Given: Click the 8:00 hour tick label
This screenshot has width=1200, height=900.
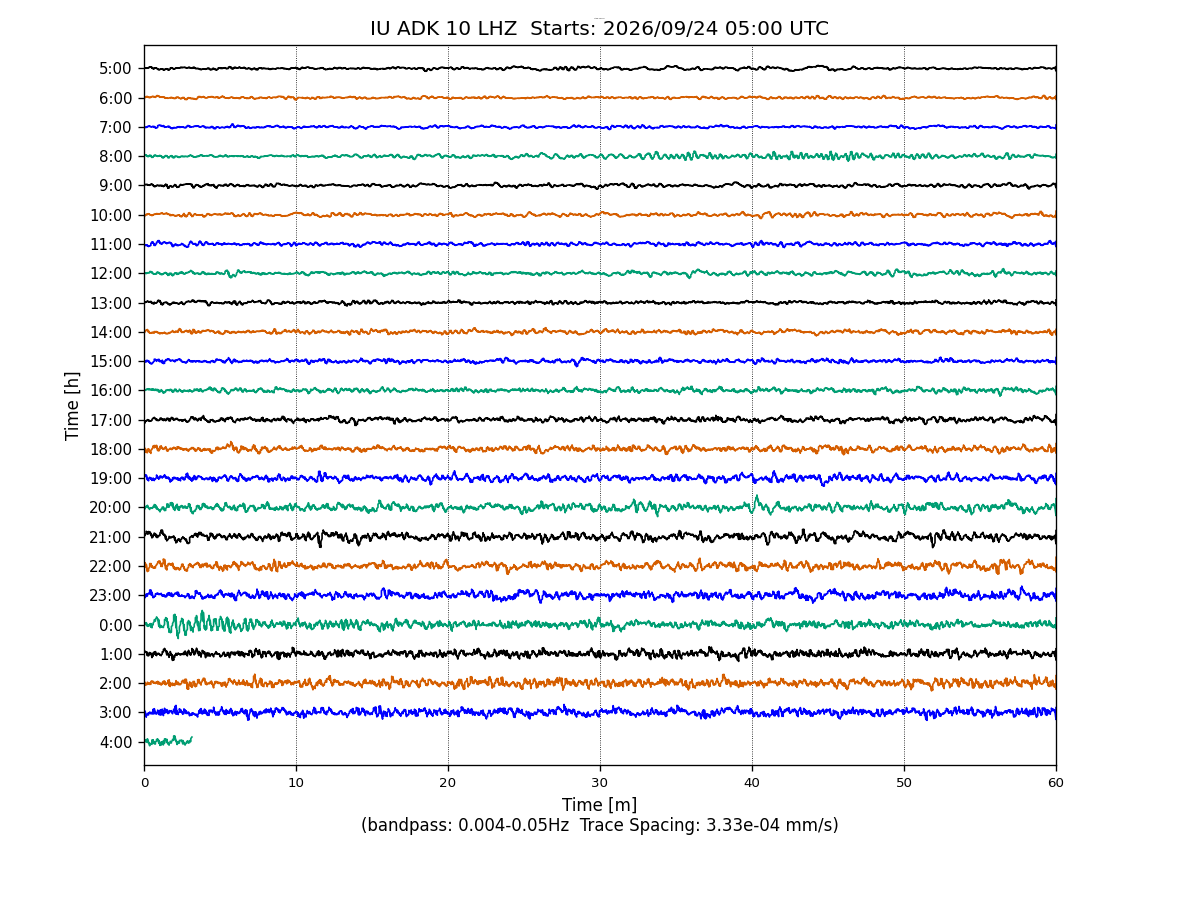Looking at the screenshot, I should (115, 157).
